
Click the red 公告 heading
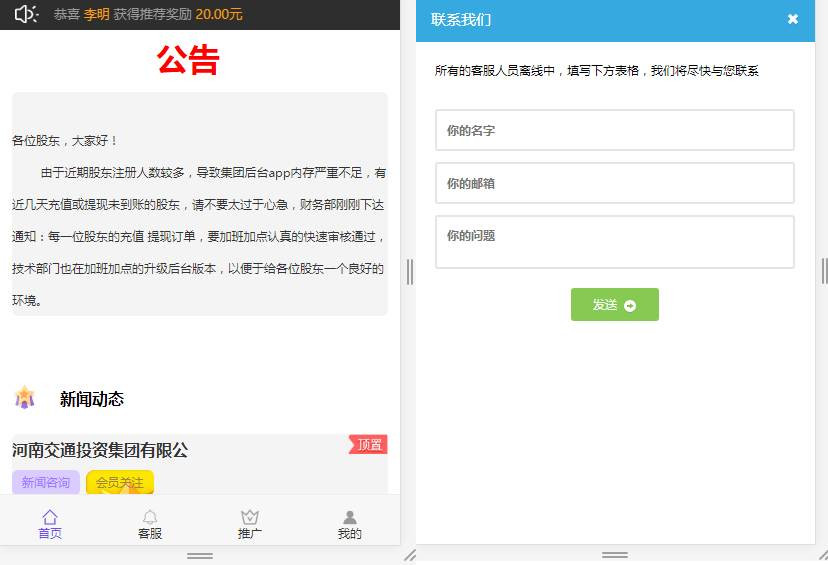pos(188,60)
